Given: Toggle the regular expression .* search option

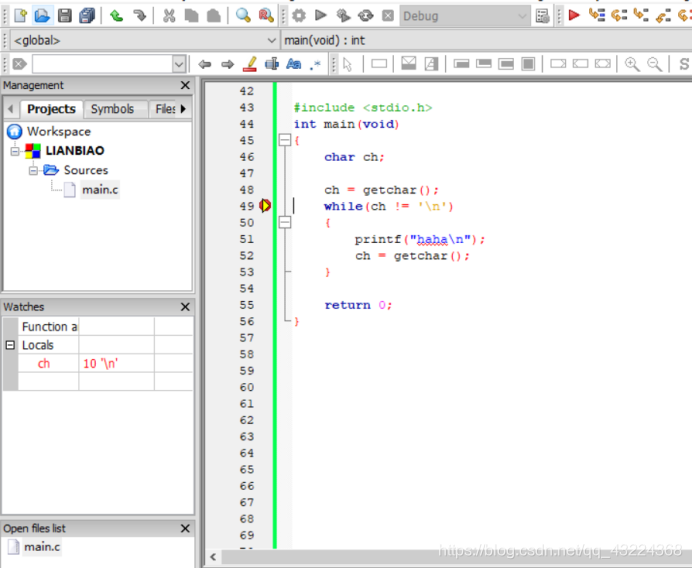Looking at the screenshot, I should click(x=315, y=64).
